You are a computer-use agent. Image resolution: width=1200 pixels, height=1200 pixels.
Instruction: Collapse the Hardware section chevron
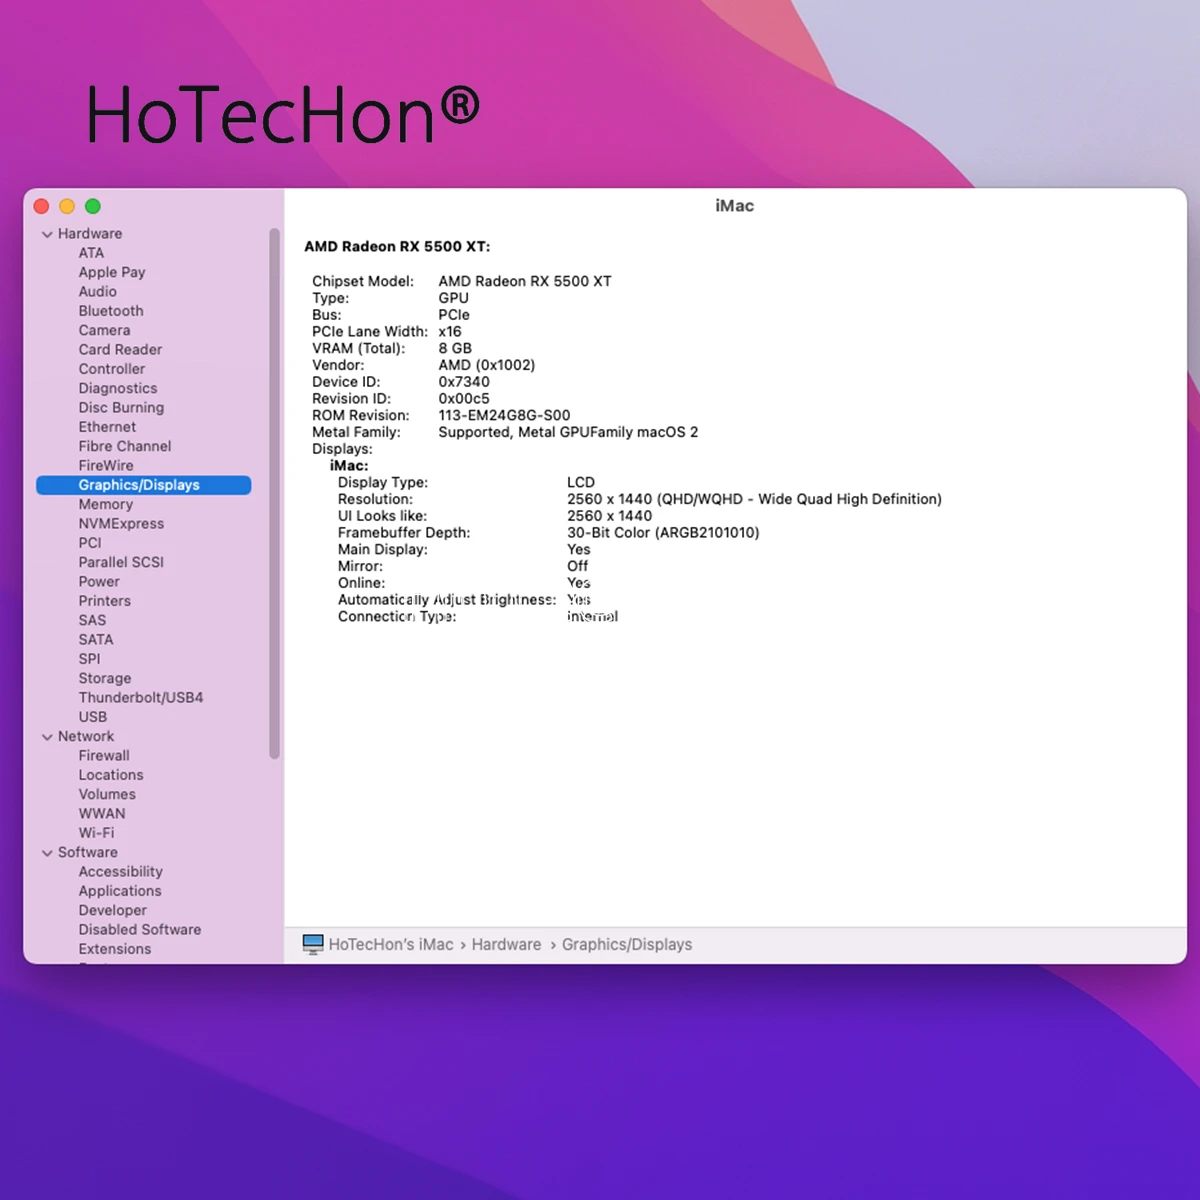[x=47, y=234]
